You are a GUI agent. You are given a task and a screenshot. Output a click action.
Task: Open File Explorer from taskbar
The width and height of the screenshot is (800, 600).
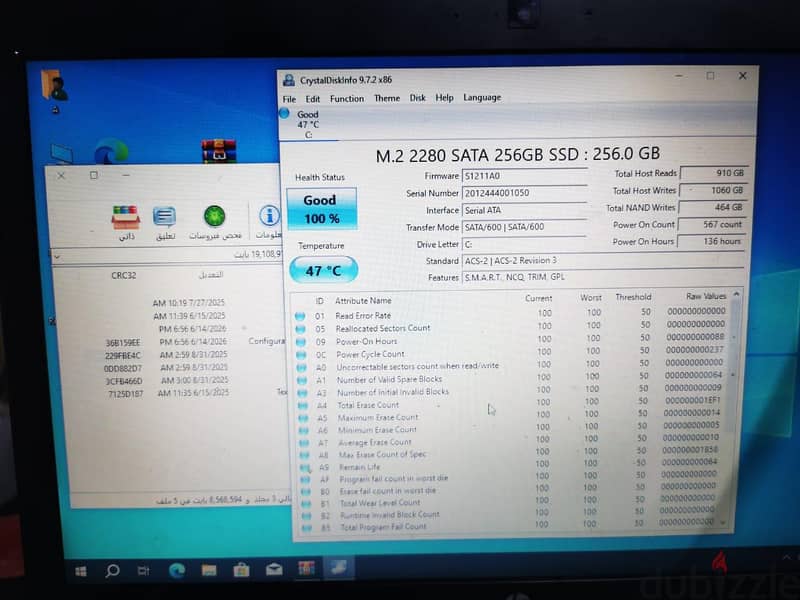click(x=209, y=570)
